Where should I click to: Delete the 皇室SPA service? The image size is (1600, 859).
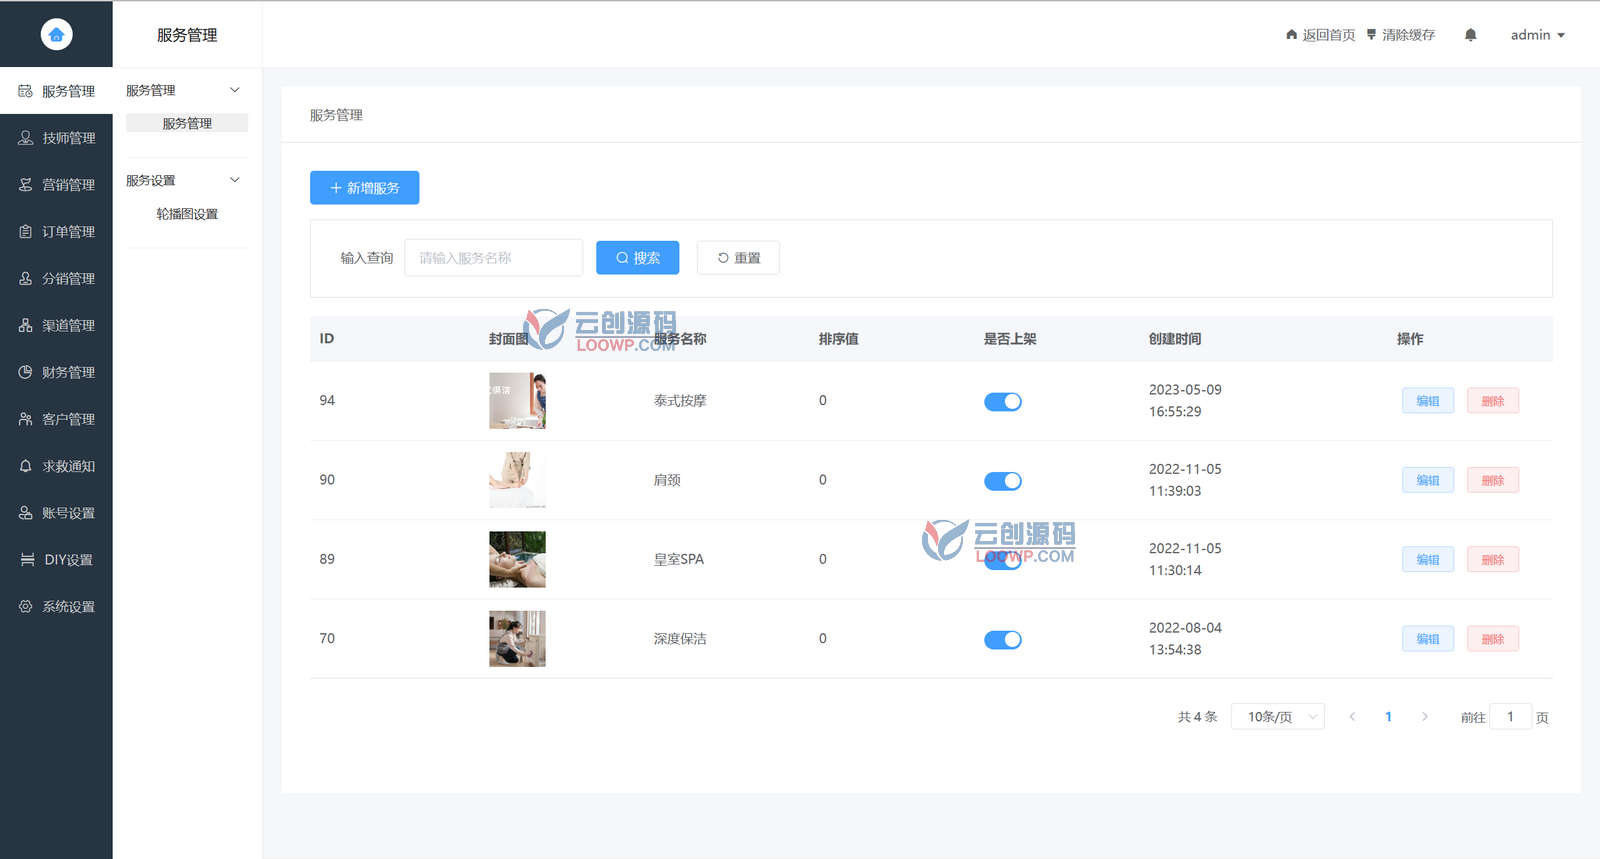point(1493,560)
